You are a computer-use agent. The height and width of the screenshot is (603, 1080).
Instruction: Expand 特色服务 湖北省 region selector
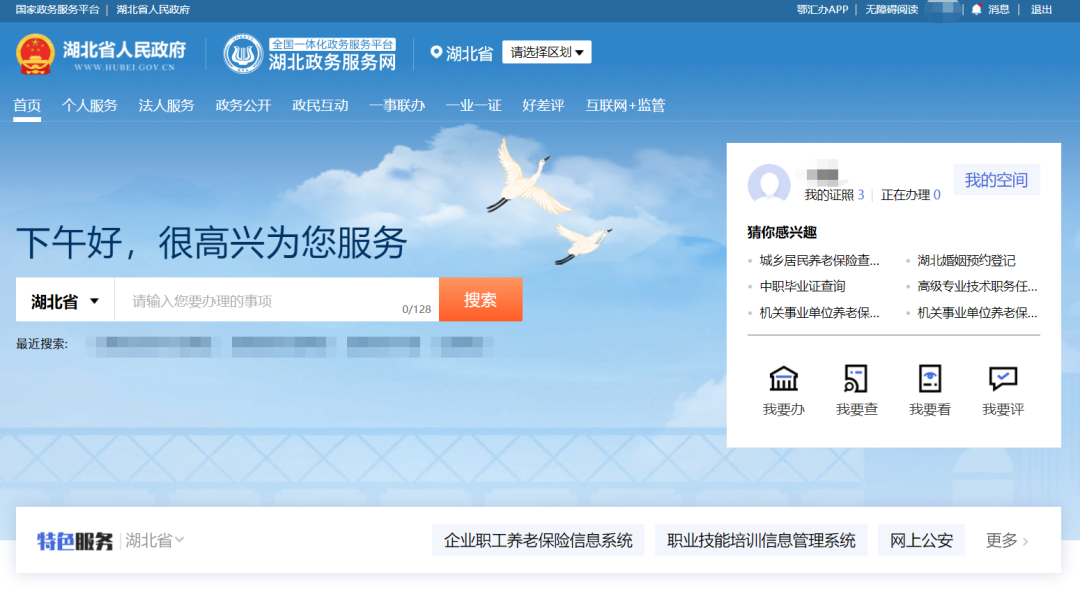155,541
